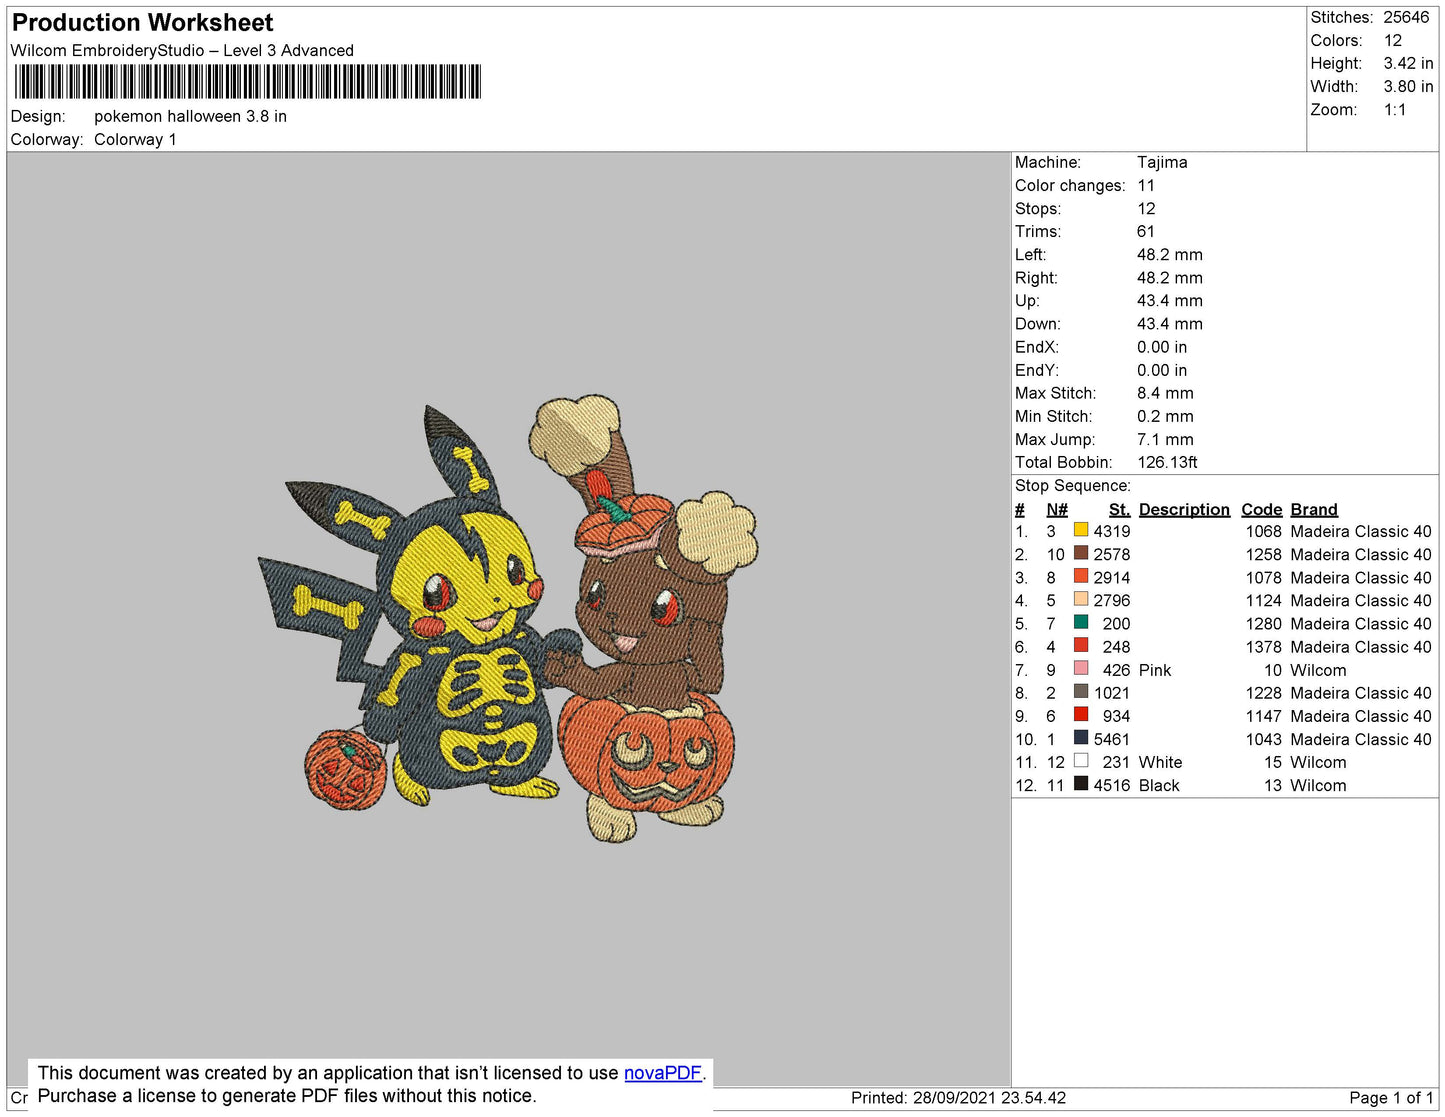Click the Brand column header
The width and height of the screenshot is (1445, 1117).
[1314, 509]
